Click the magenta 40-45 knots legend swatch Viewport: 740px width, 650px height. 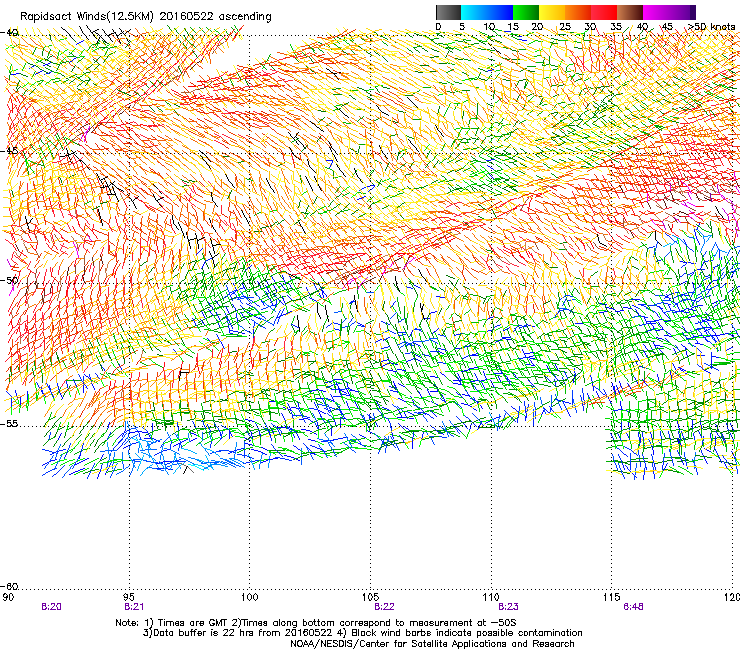(x=656, y=12)
